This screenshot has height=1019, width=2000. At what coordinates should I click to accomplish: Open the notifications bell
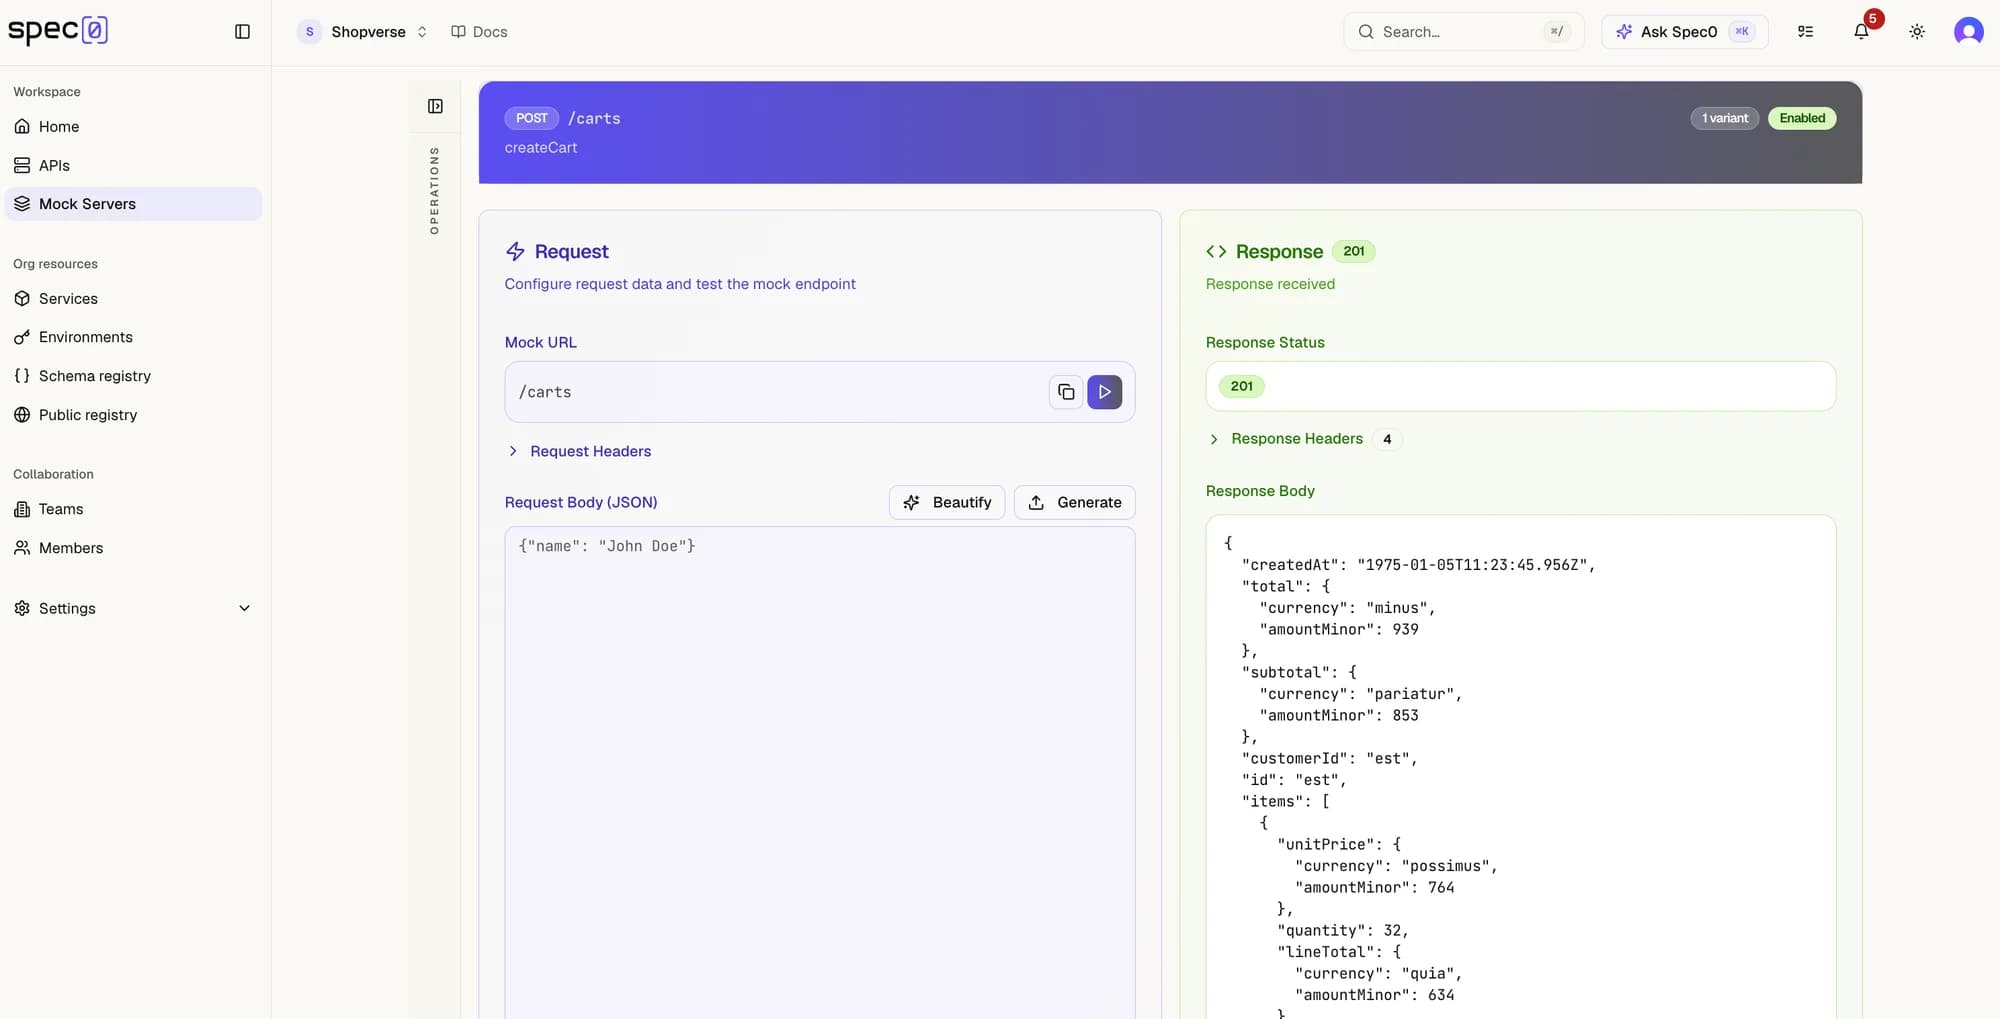pyautogui.click(x=1861, y=32)
